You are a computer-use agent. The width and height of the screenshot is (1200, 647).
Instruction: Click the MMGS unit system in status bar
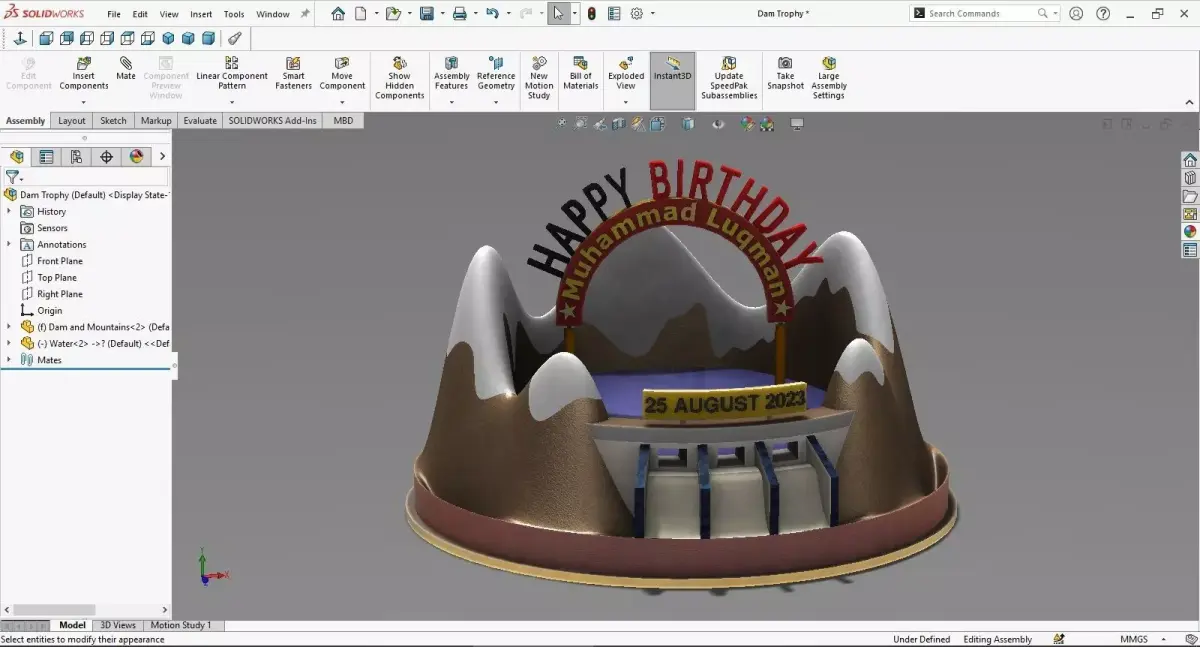point(1134,639)
